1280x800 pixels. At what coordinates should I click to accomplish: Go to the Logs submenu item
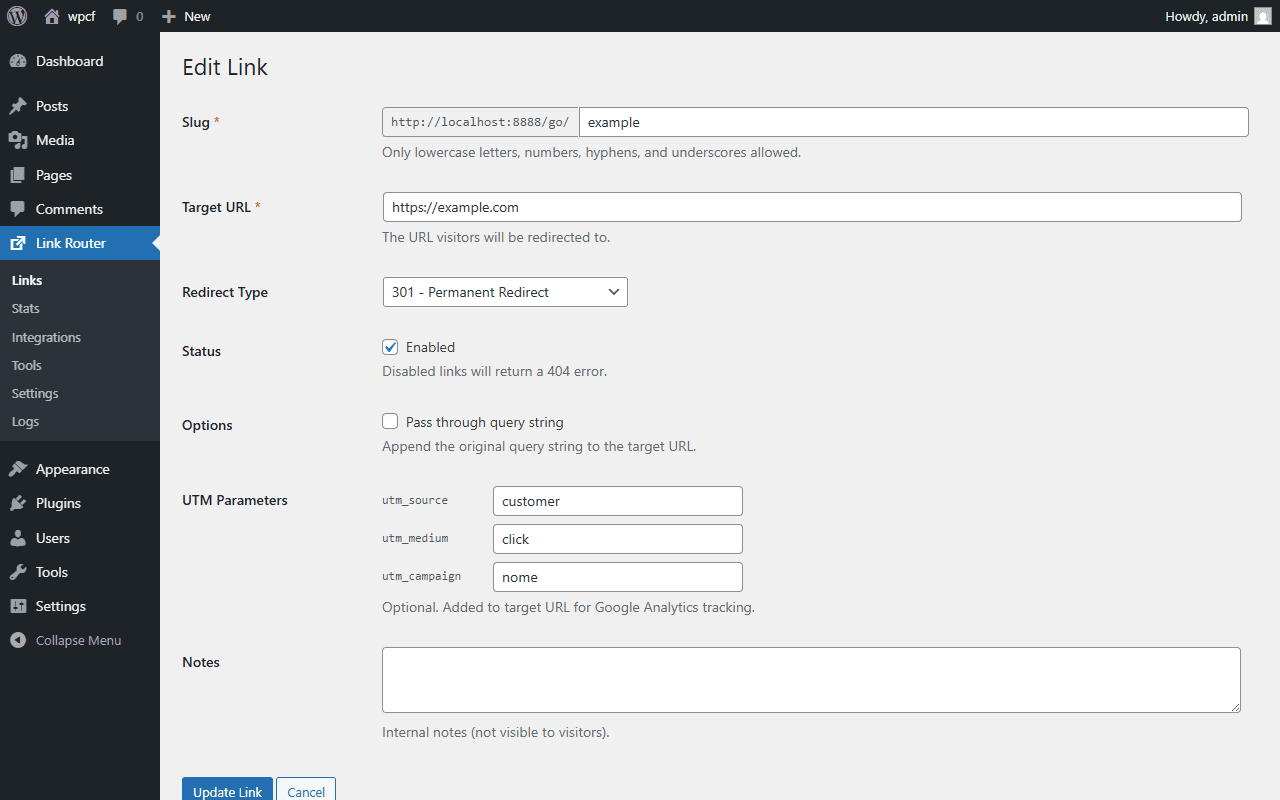tap(25, 421)
